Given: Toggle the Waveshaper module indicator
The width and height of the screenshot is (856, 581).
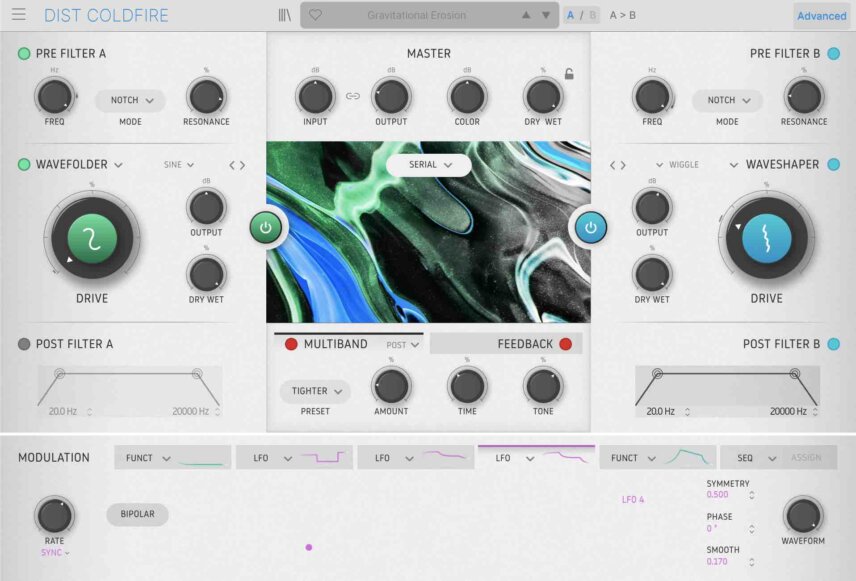Looking at the screenshot, I should tap(834, 164).
